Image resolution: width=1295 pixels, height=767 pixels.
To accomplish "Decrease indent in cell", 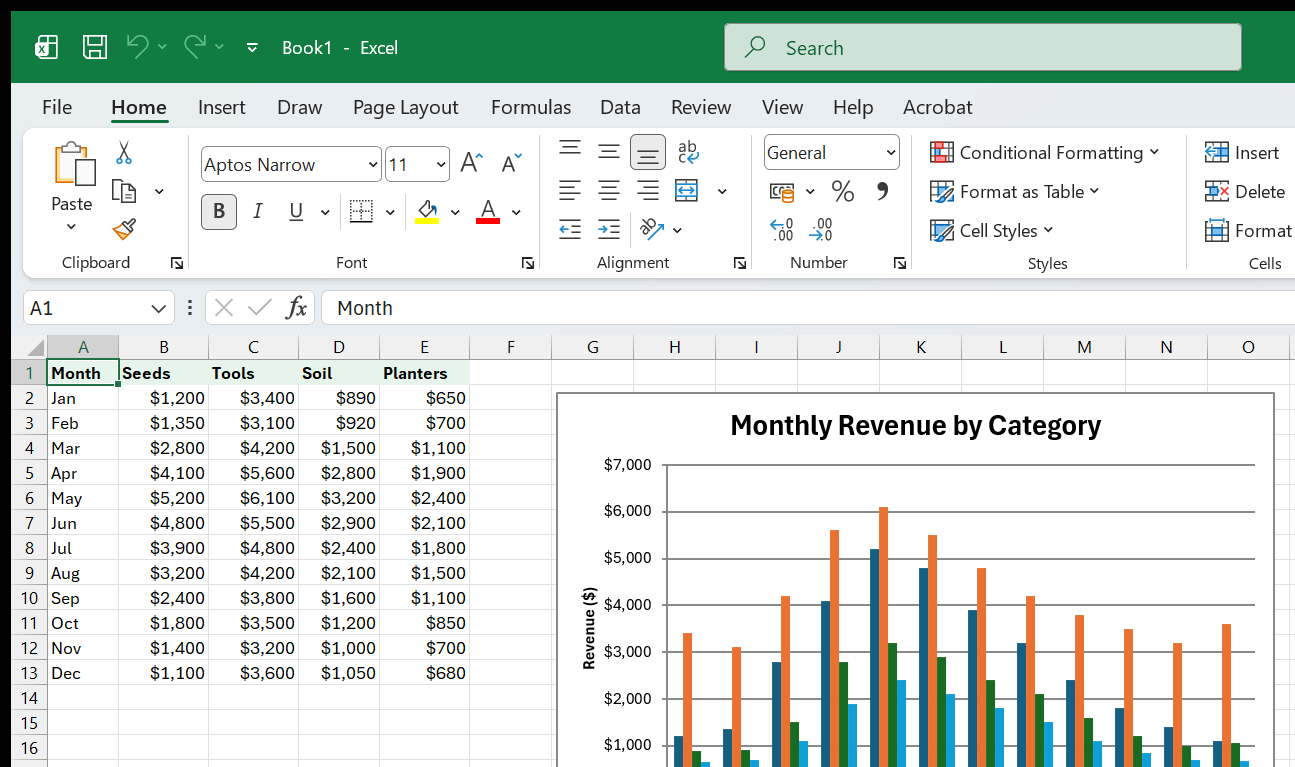I will [x=570, y=230].
